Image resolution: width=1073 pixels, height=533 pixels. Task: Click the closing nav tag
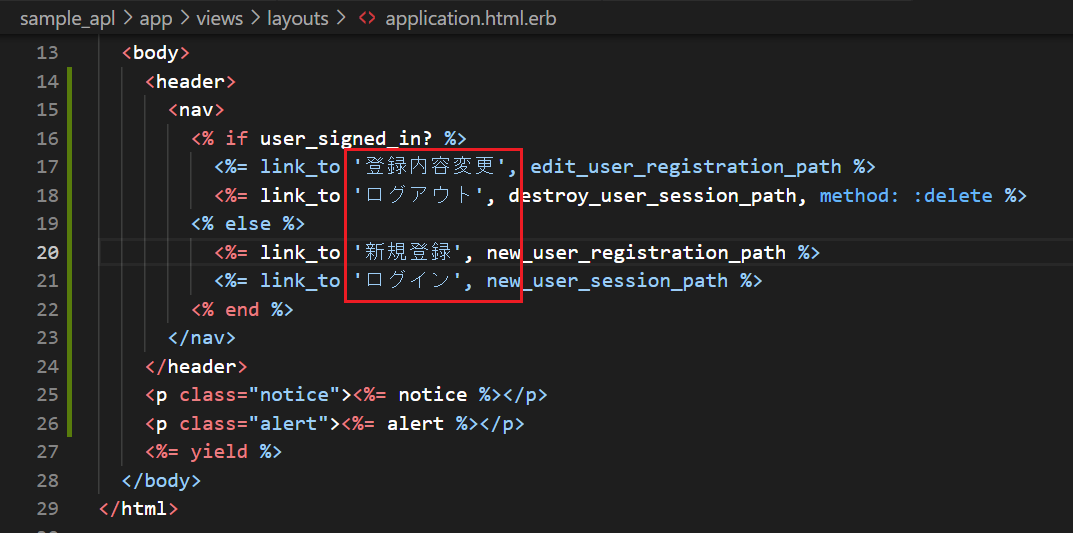point(202,338)
